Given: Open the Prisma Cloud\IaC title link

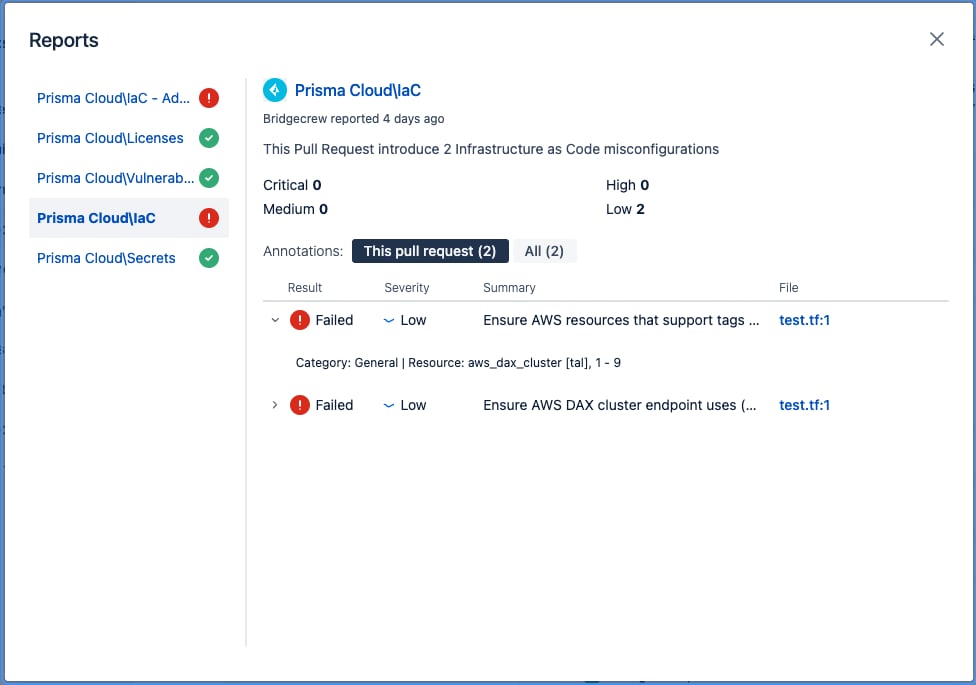Looking at the screenshot, I should pos(357,90).
